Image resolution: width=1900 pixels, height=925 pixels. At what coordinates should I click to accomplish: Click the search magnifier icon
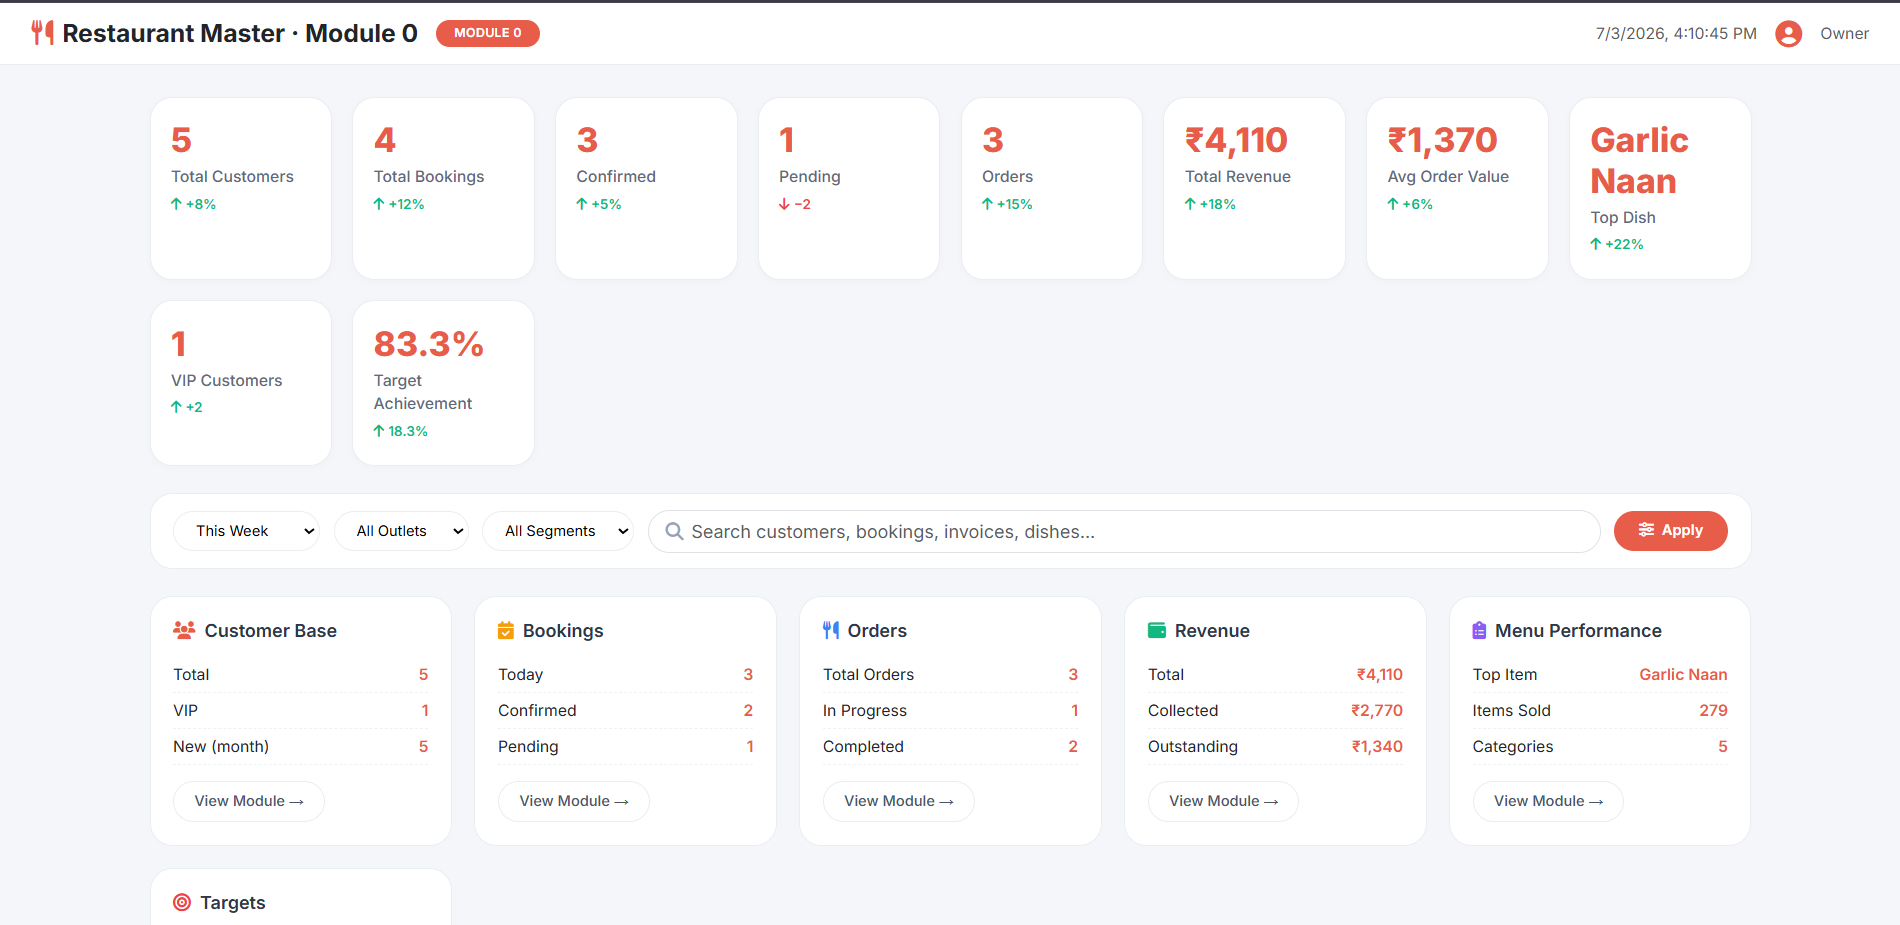click(674, 531)
